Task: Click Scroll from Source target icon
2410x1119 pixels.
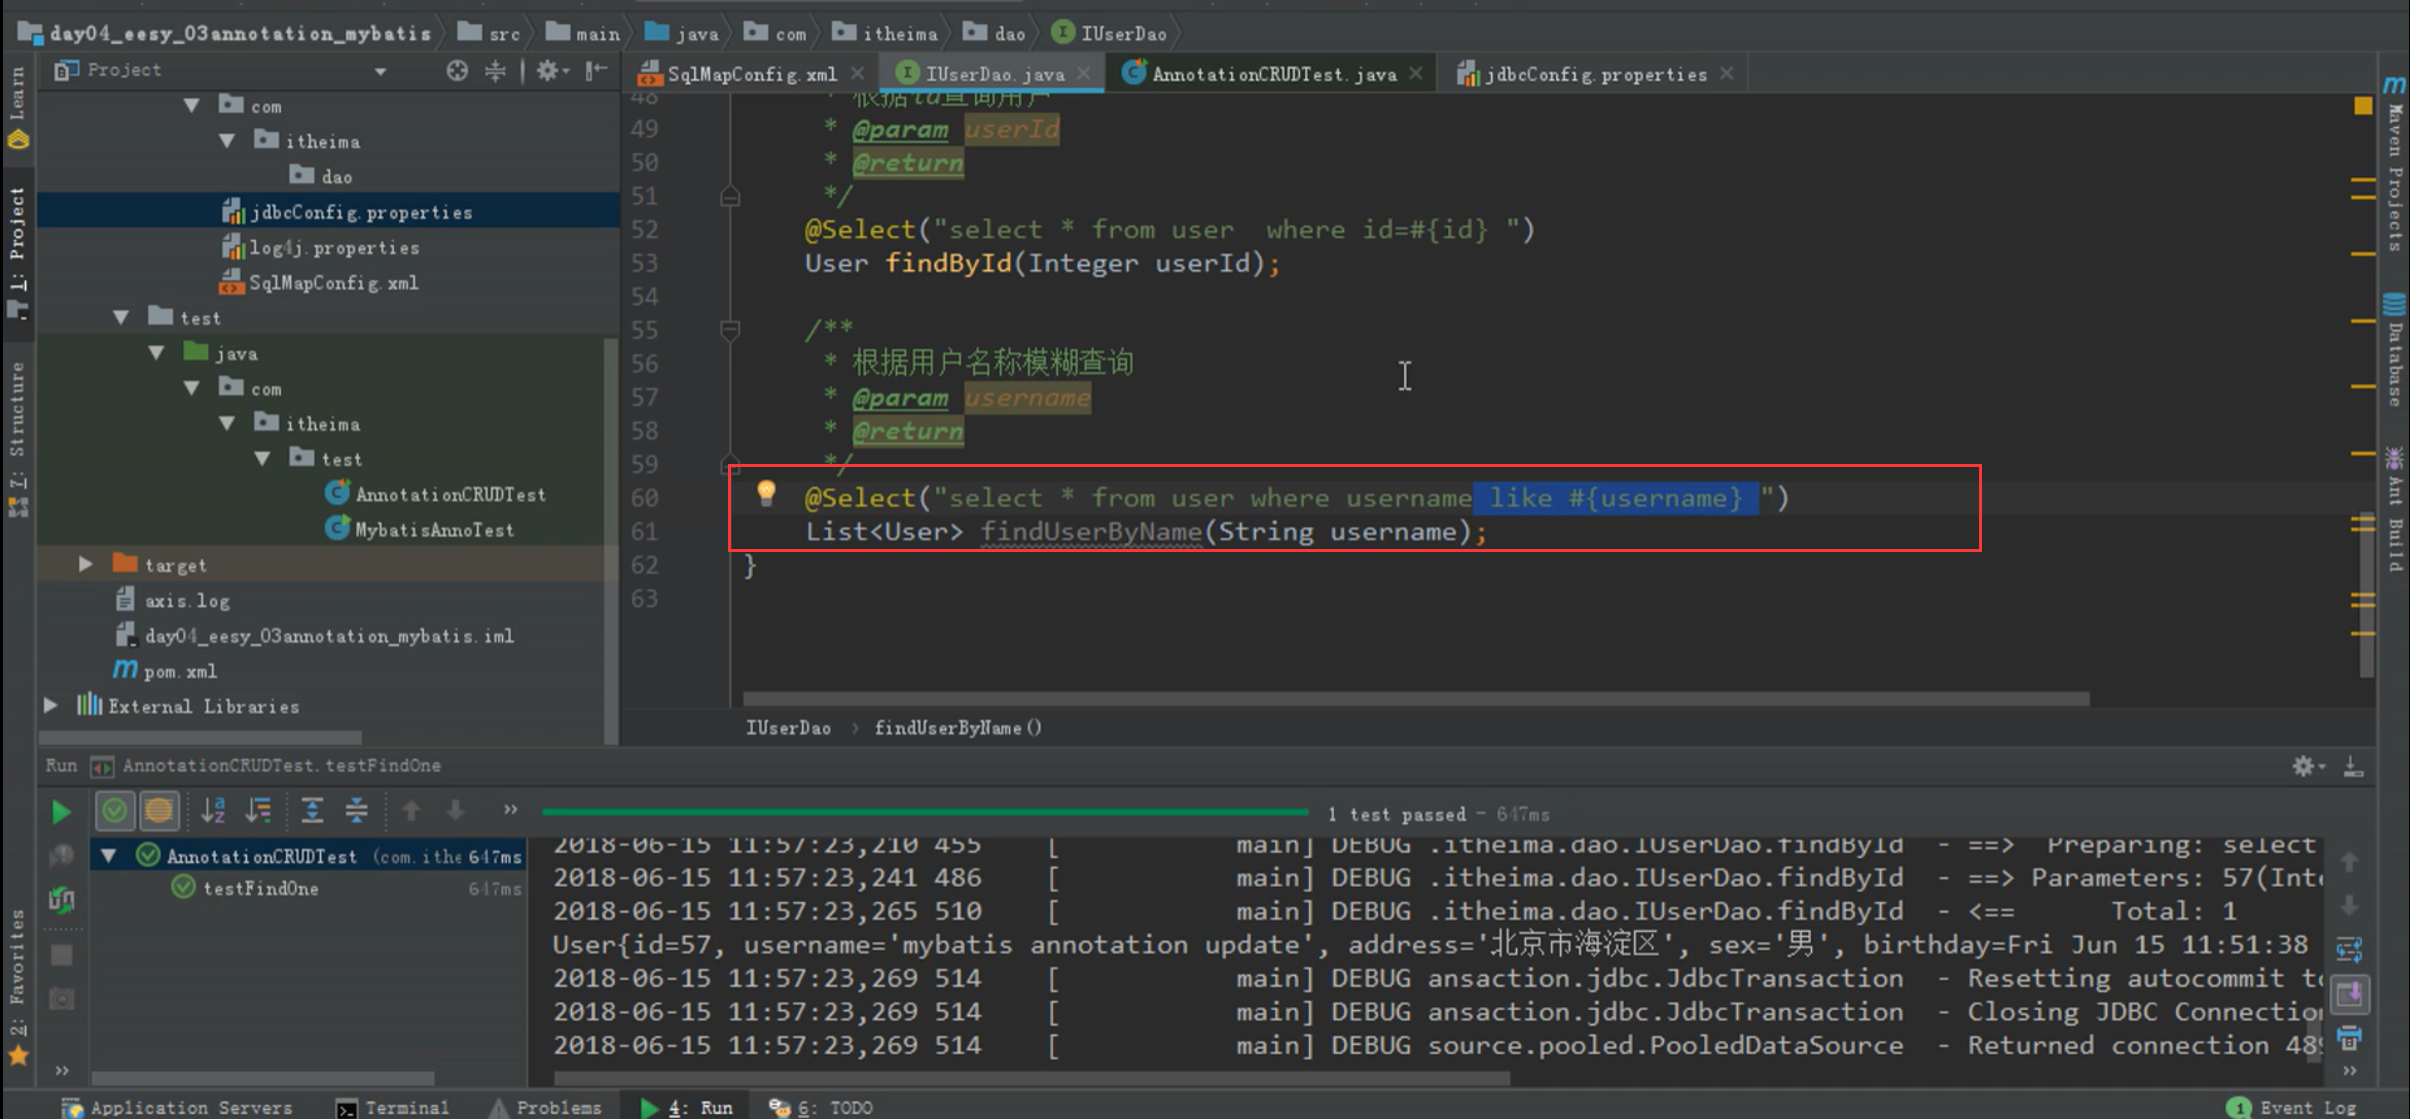Action: pyautogui.click(x=457, y=70)
